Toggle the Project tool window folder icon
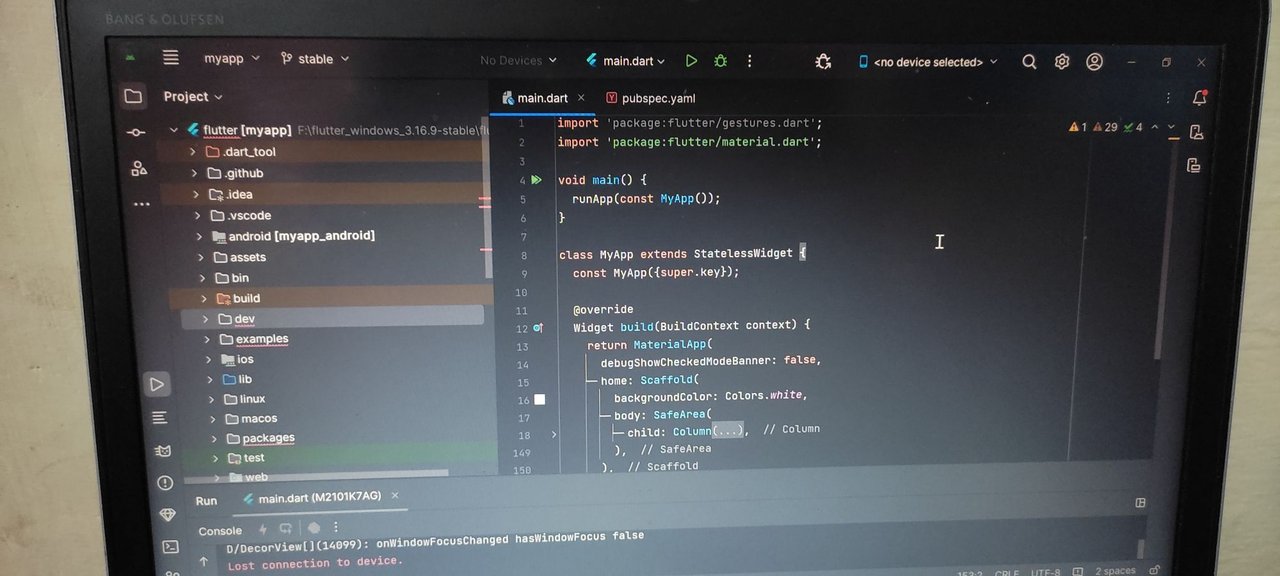This screenshot has width=1280, height=576. coord(133,96)
